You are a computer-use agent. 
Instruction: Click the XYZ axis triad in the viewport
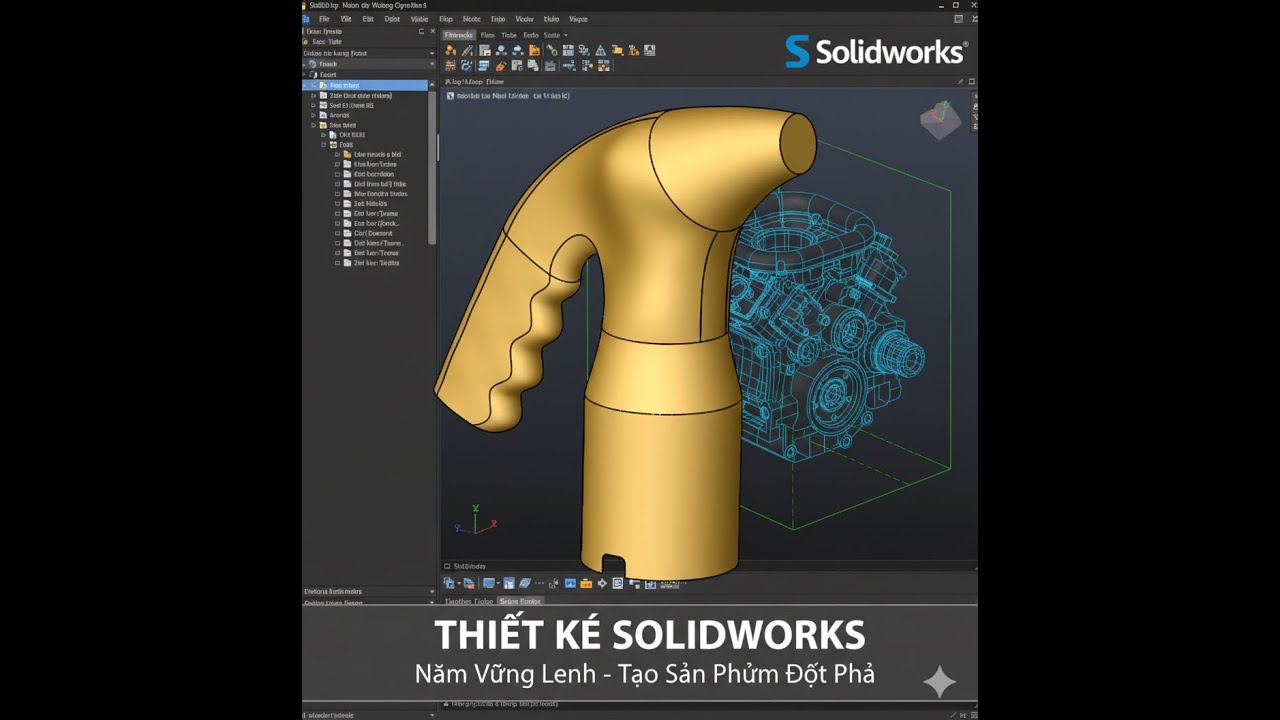pyautogui.click(x=476, y=520)
